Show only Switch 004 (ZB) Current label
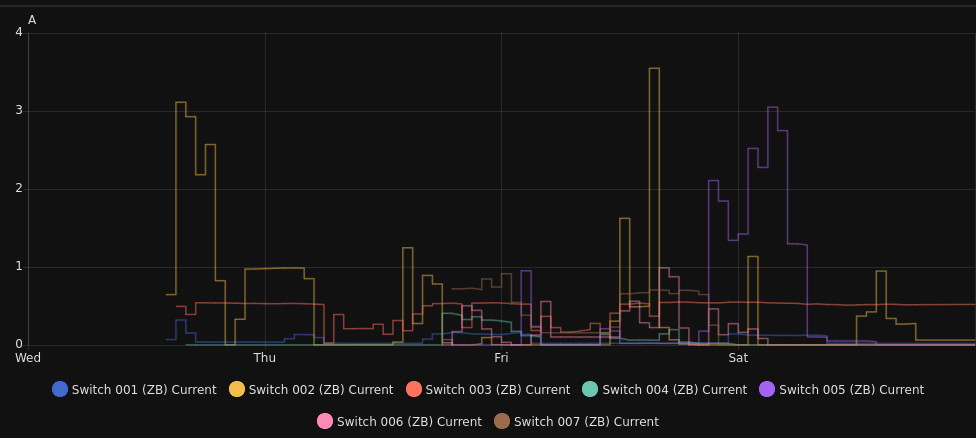This screenshot has height=438, width=976. click(x=674, y=390)
